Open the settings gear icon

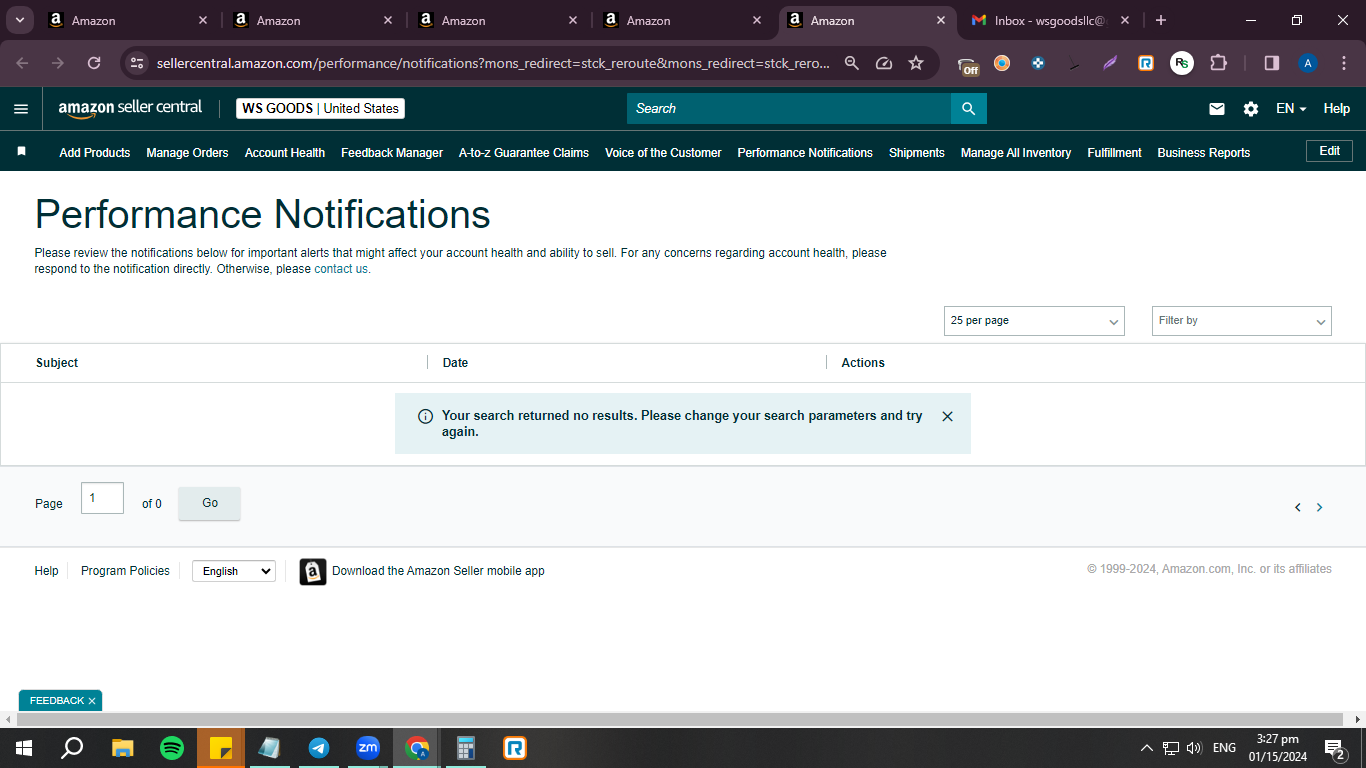click(x=1251, y=109)
